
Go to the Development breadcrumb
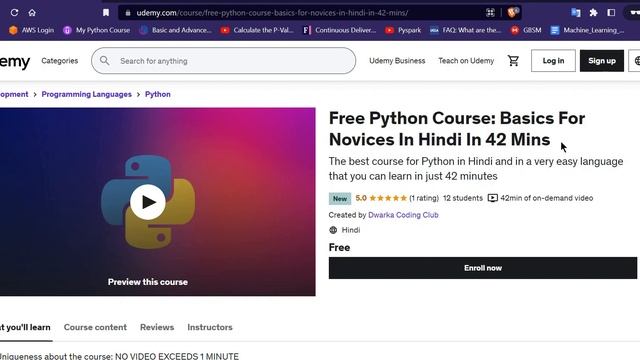(14, 94)
